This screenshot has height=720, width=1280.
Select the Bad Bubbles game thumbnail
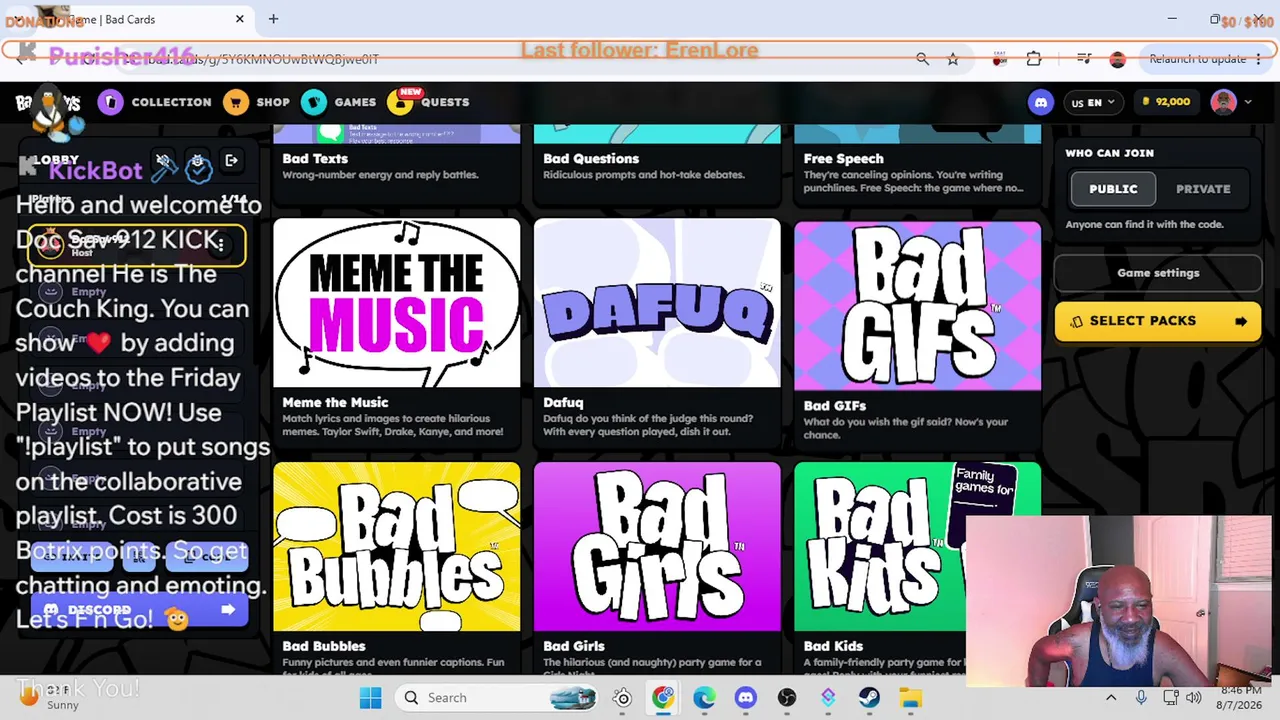point(397,546)
